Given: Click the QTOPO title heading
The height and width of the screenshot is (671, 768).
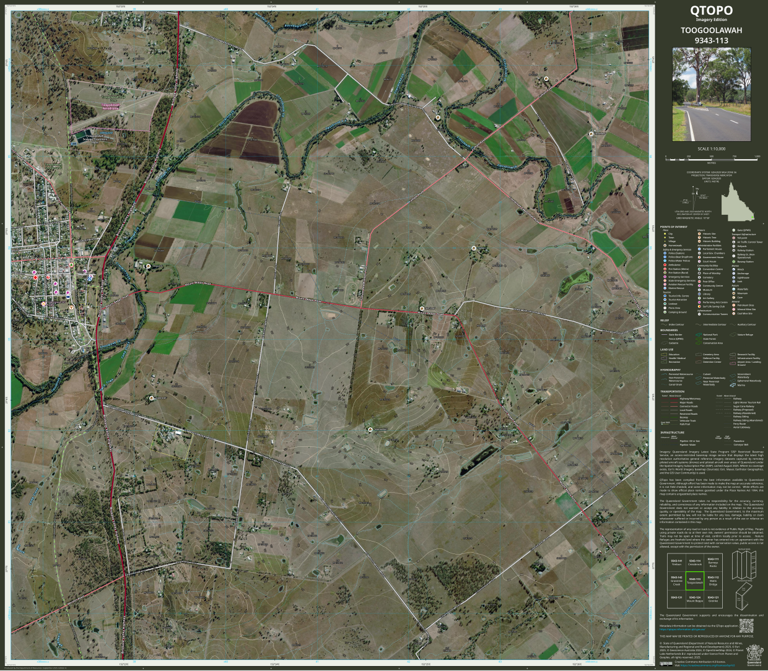Looking at the screenshot, I should (x=711, y=10).
